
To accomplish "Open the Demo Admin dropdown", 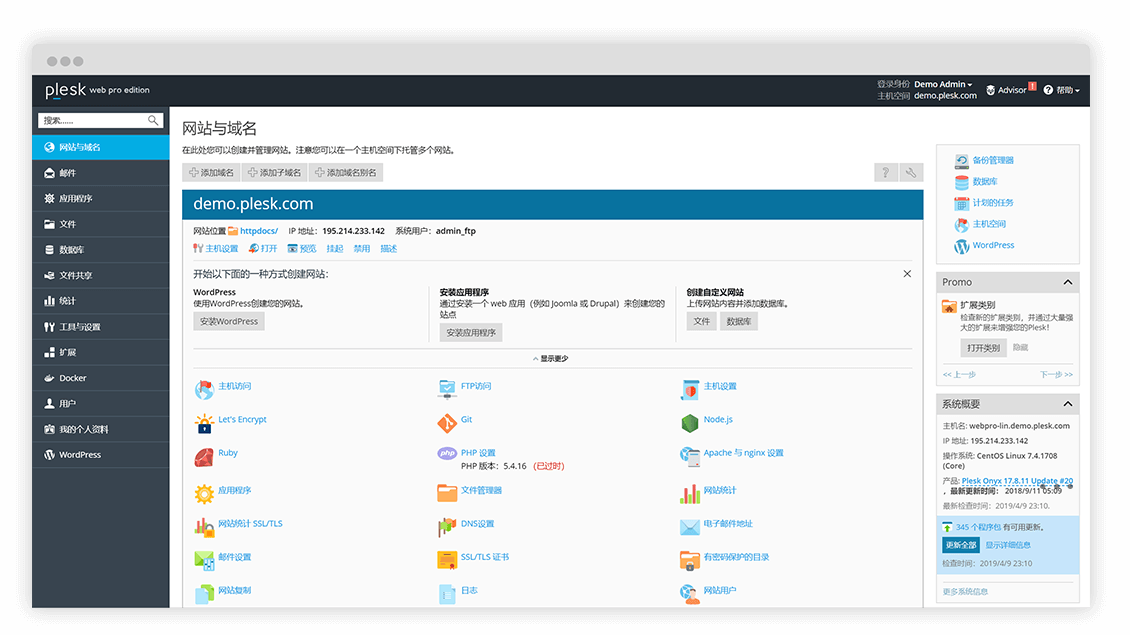I will click(x=943, y=84).
